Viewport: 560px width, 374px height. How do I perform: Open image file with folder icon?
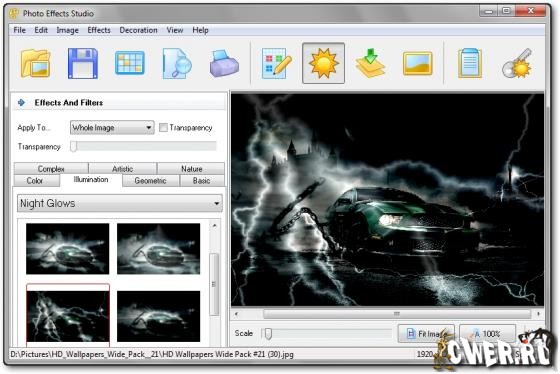pos(35,64)
